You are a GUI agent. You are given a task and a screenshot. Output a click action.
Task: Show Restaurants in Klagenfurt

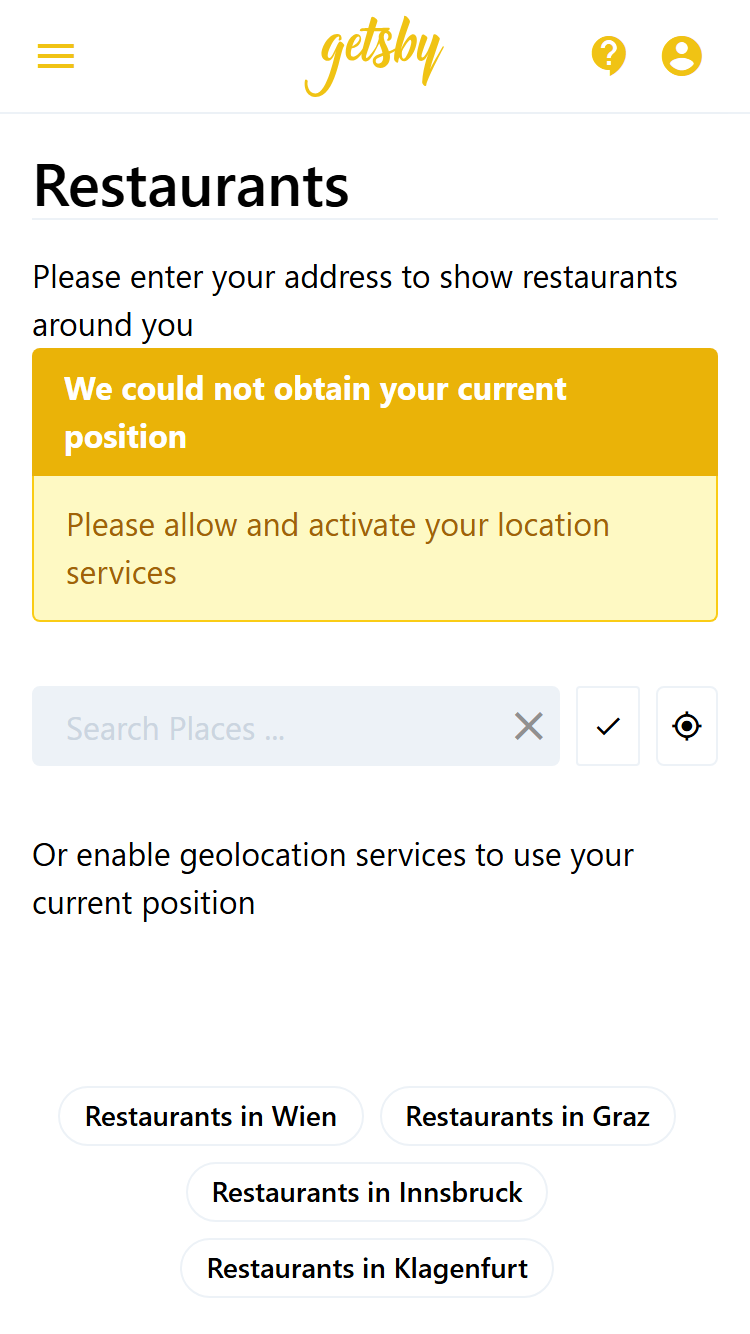[367, 1268]
